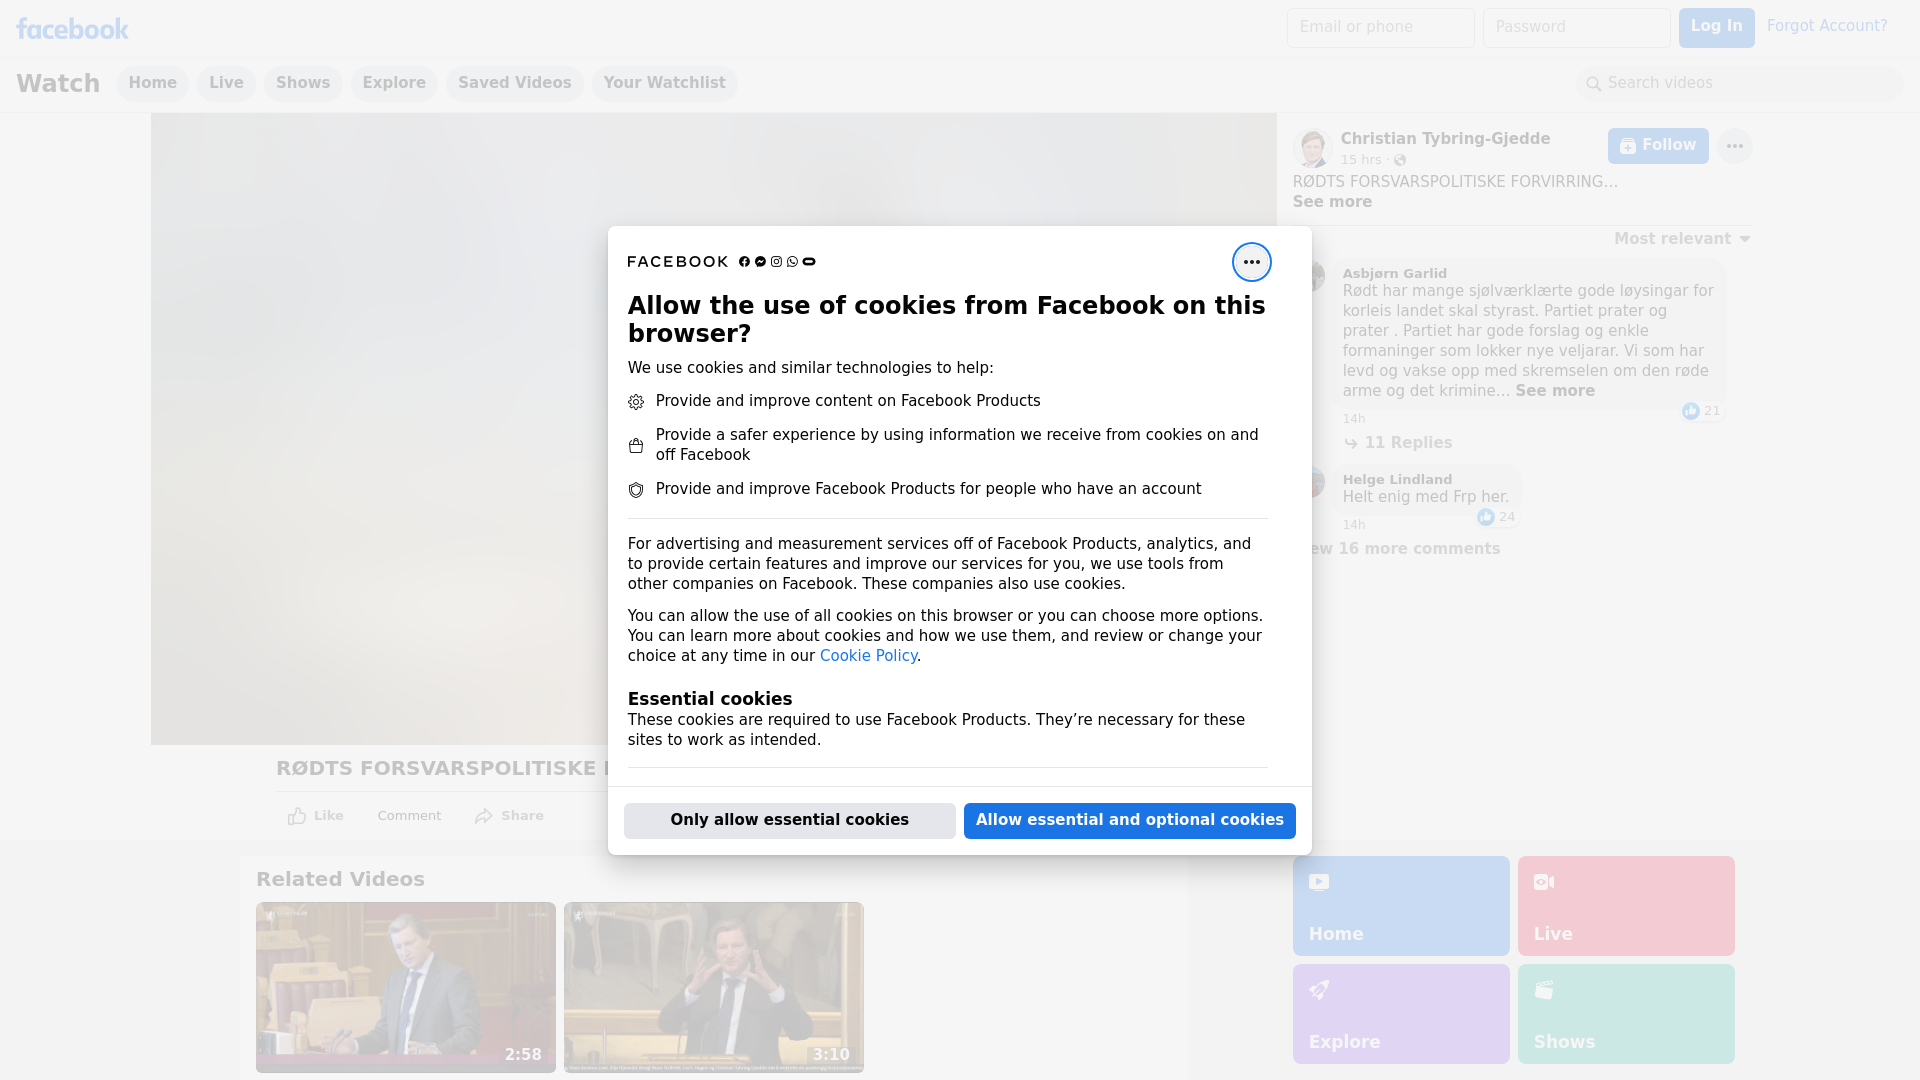Click the like reaction count 21
The image size is (1920, 1080).
pos(1701,411)
